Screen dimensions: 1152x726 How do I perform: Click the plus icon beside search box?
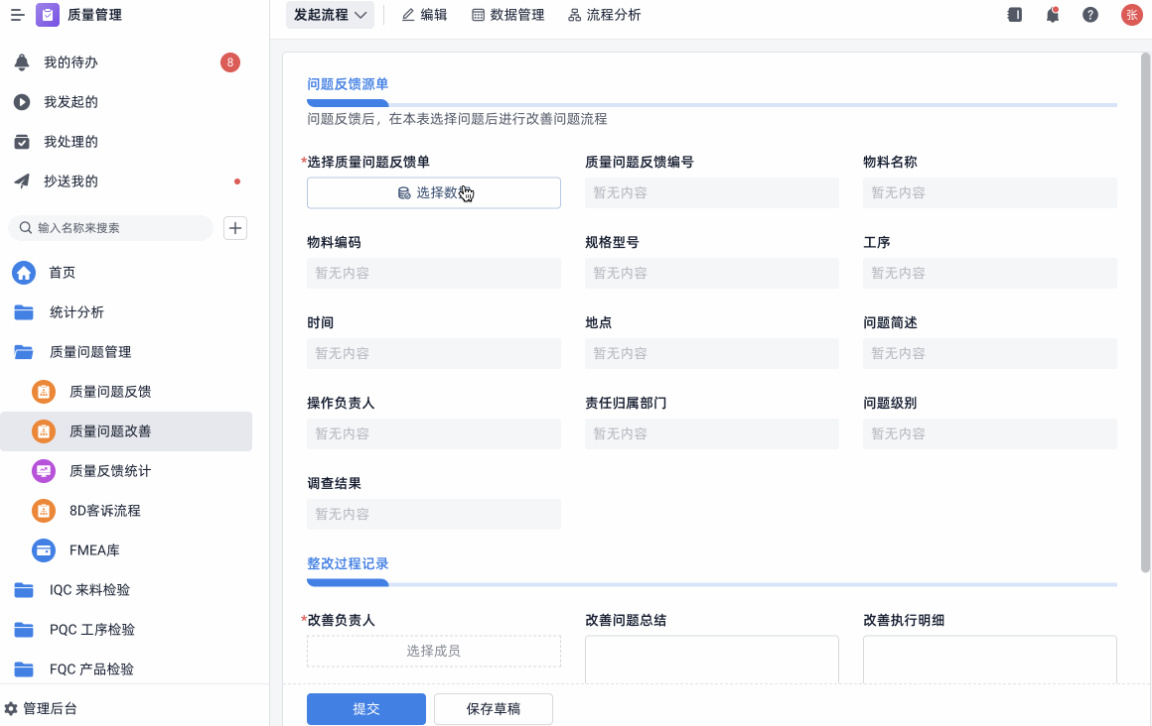235,228
